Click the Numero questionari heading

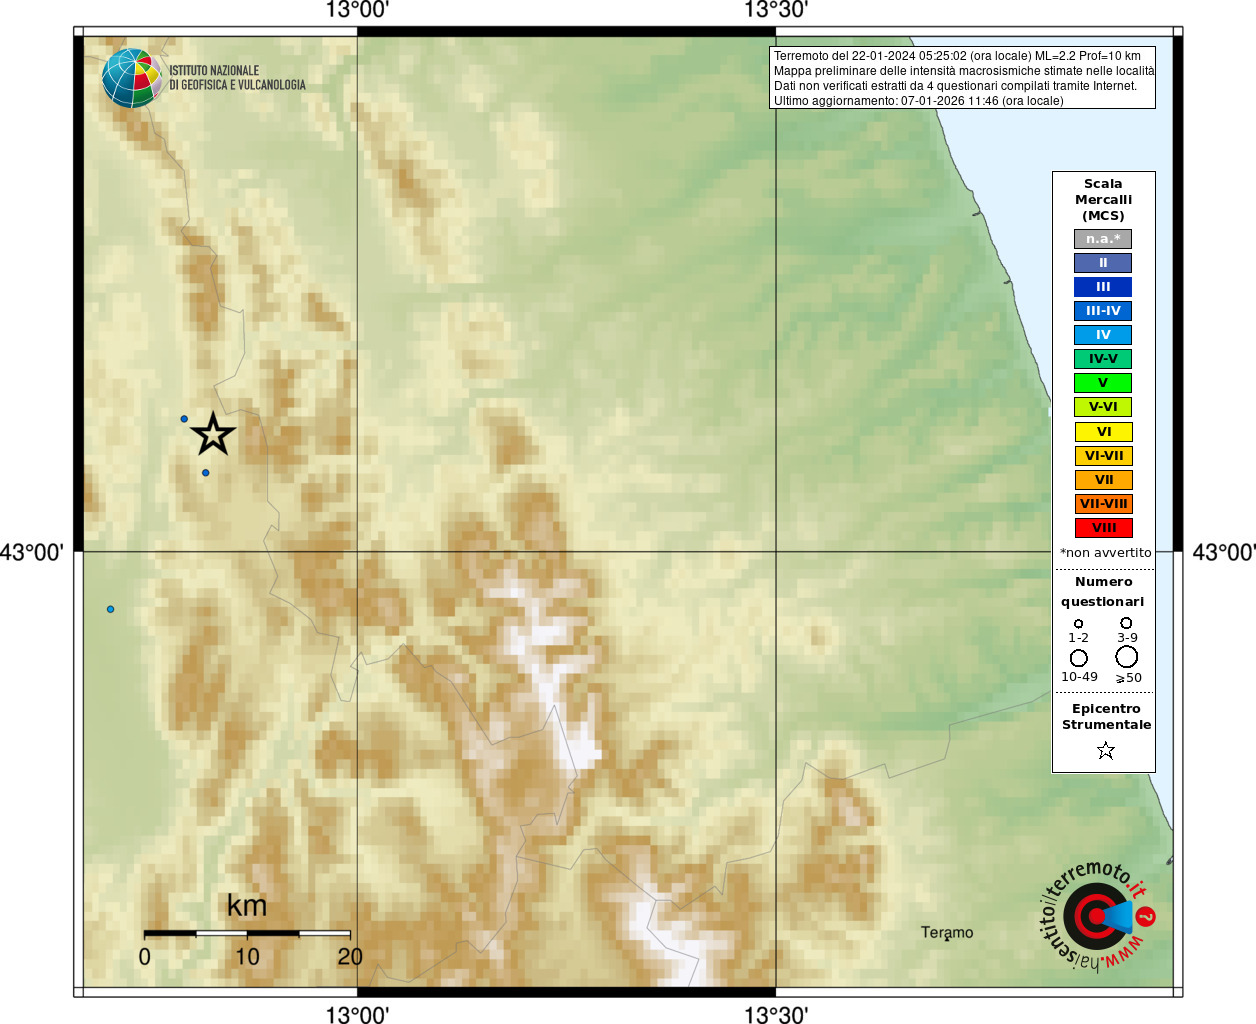[x=1103, y=592]
